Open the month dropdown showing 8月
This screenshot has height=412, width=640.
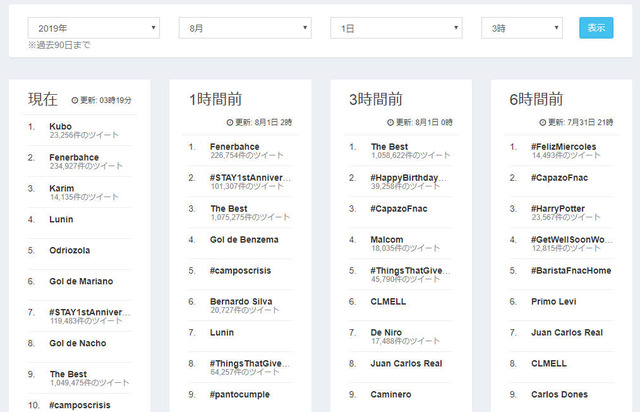(x=245, y=28)
